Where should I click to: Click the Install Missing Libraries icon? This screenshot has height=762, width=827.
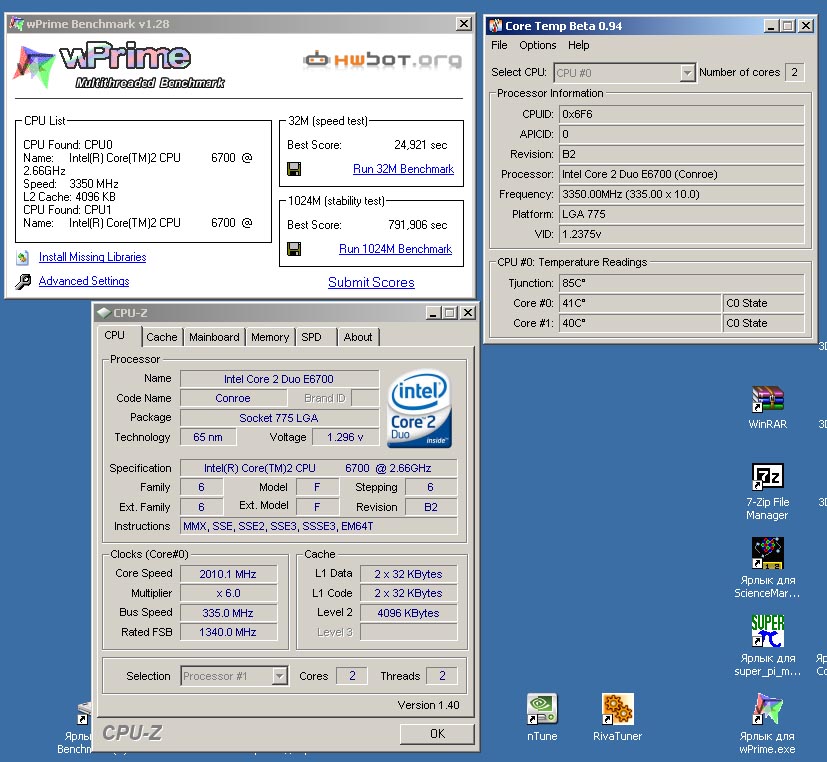[x=22, y=257]
